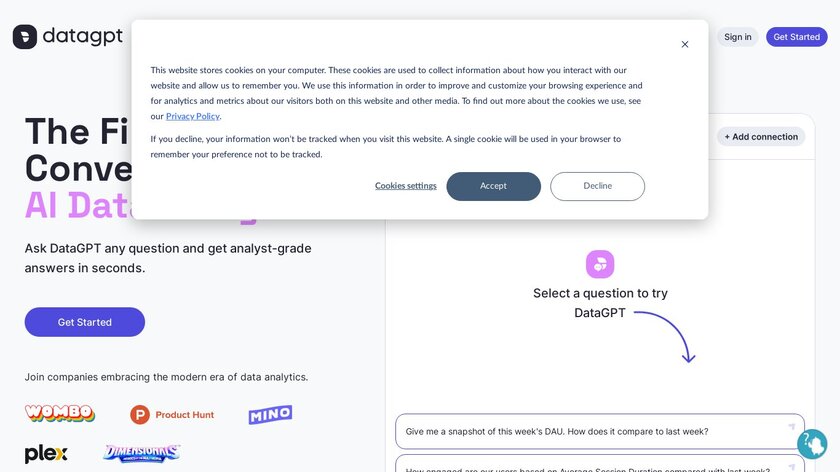Decline cookie tracking
840x472 pixels.
597,186
